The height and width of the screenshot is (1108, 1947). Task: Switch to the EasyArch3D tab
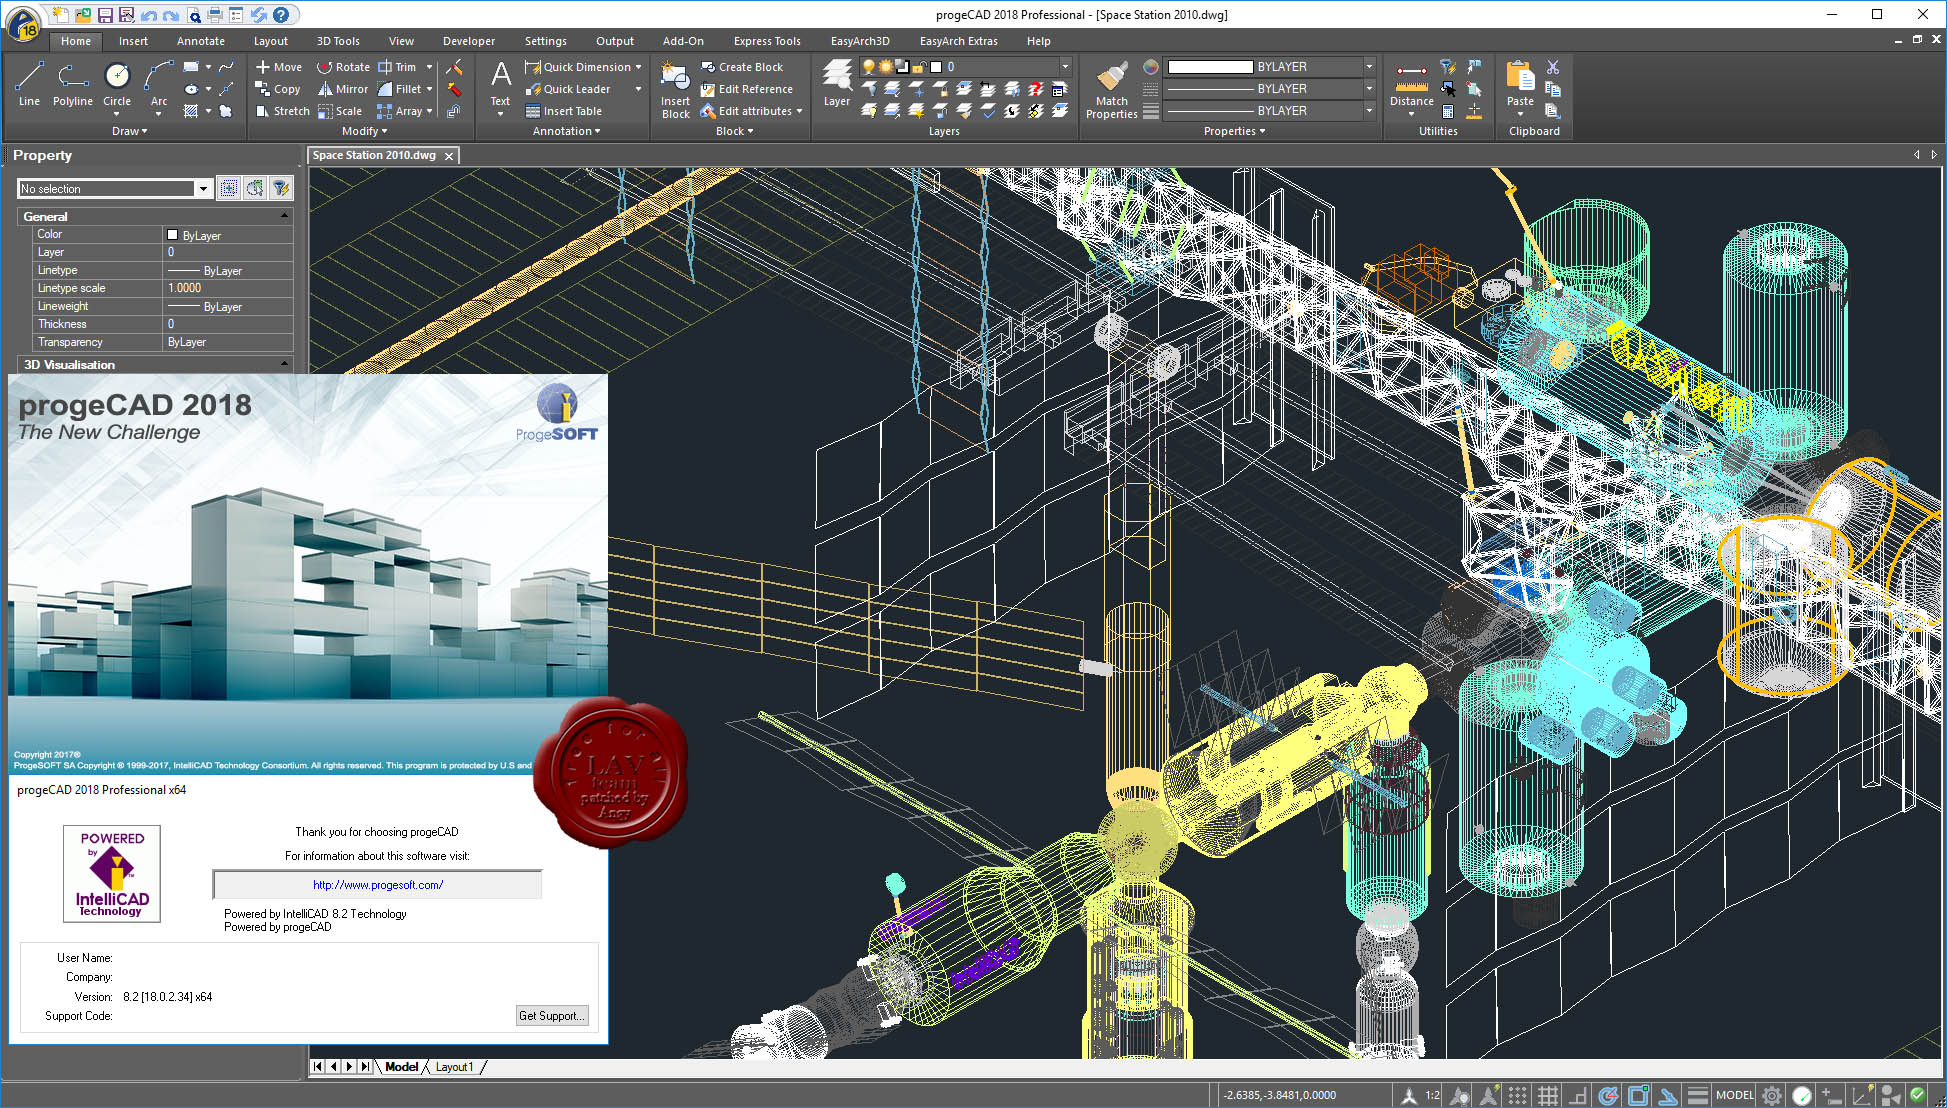(860, 41)
